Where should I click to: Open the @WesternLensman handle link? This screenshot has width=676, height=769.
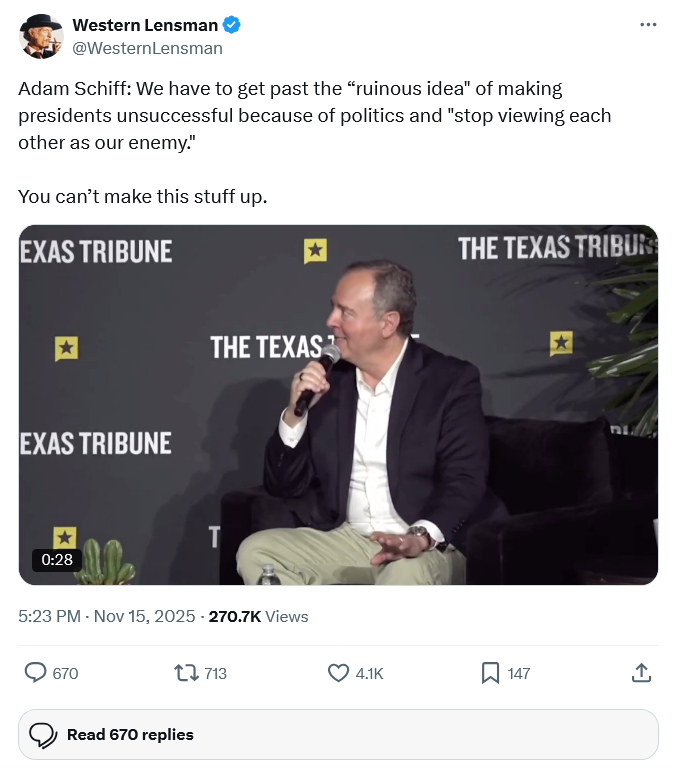(x=147, y=48)
